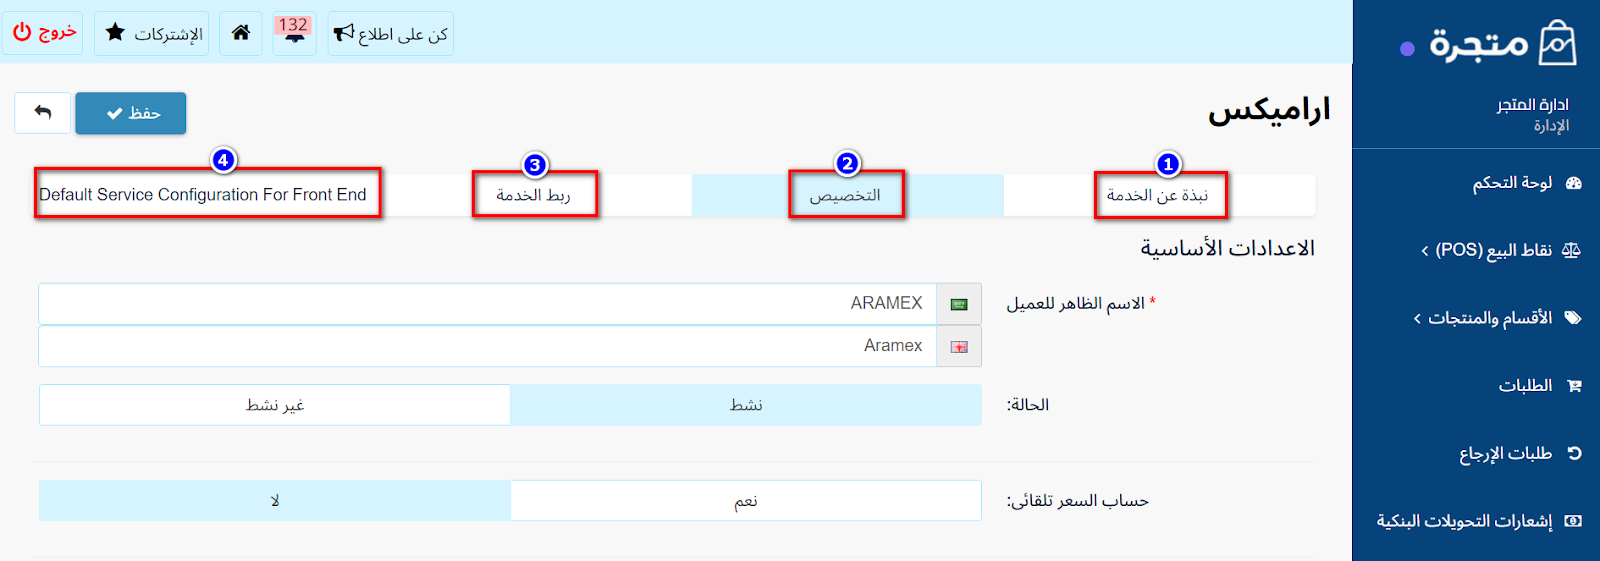This screenshot has height=561, width=1600.
Task: Open the الإشتراكات subscriptions button
Action: (152, 33)
